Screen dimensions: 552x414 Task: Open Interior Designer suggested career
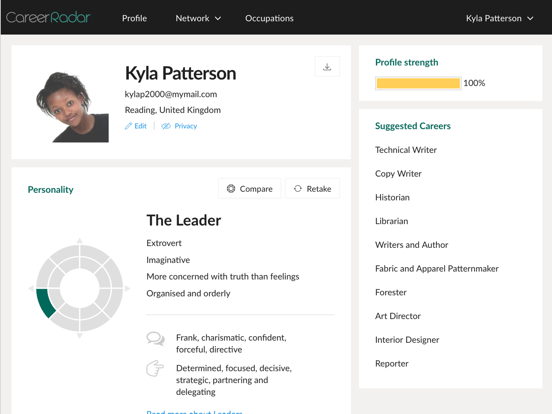407,340
